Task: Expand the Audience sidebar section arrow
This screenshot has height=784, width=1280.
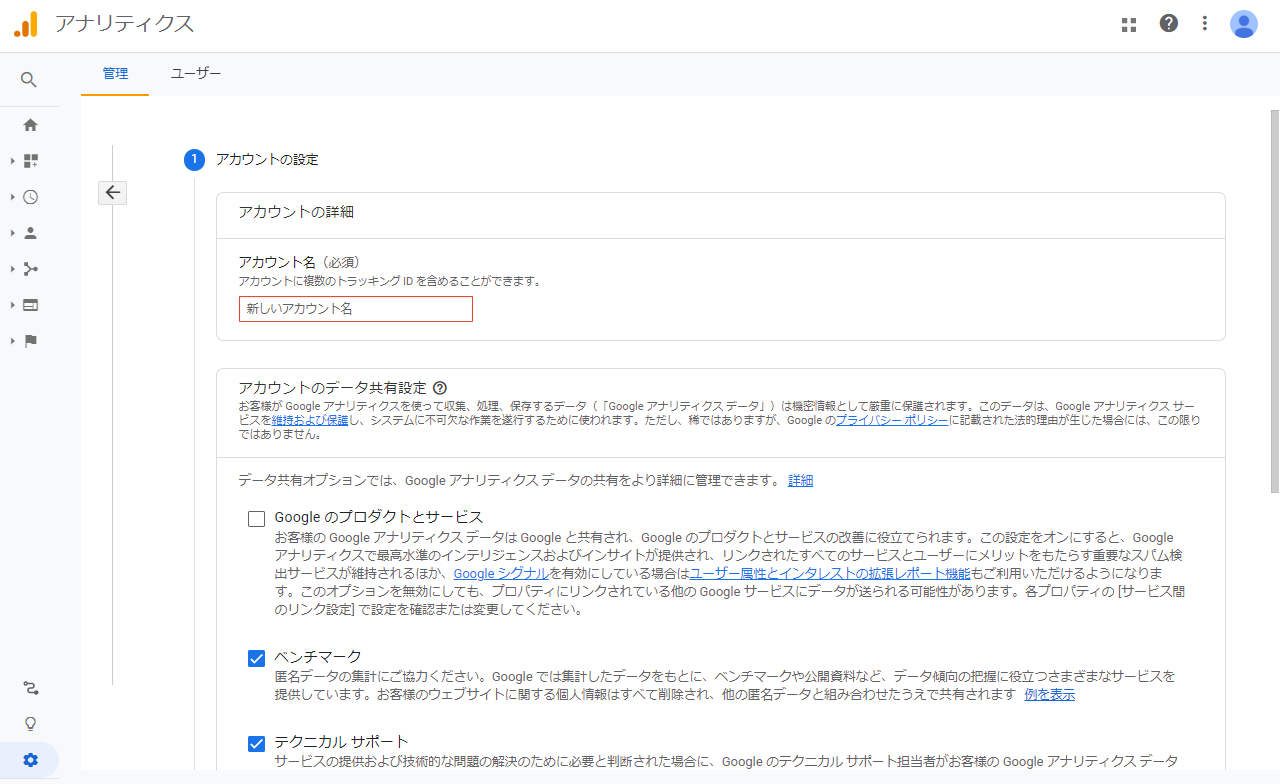Action: coord(12,233)
